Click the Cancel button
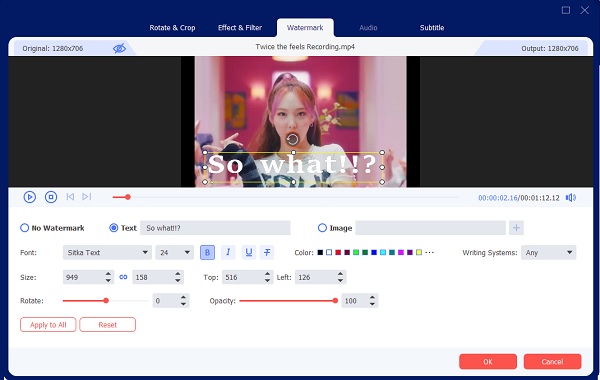 pos(553,362)
